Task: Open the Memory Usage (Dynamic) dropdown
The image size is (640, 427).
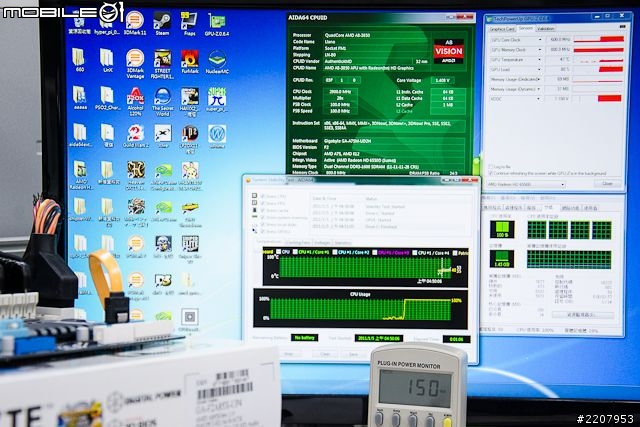Action: tap(540, 89)
